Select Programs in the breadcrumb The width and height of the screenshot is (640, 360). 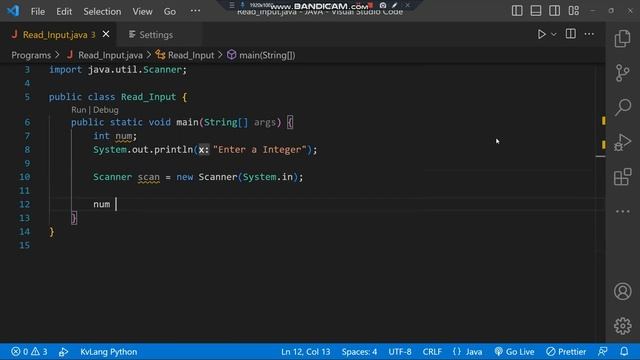[31, 55]
